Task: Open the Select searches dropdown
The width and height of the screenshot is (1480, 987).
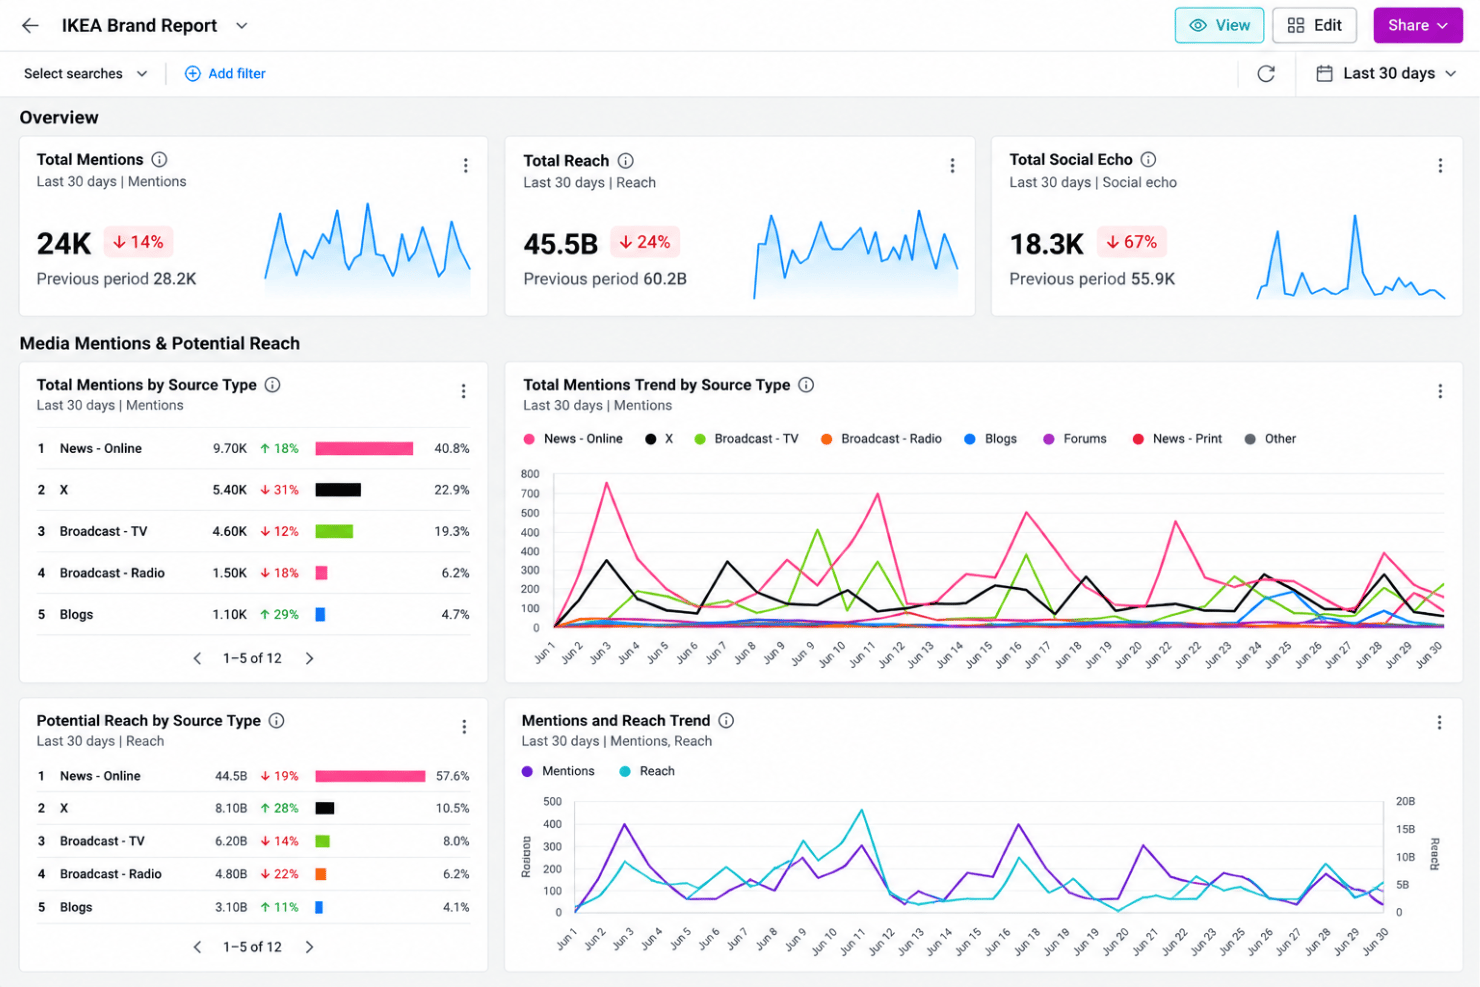Action: tap(86, 74)
